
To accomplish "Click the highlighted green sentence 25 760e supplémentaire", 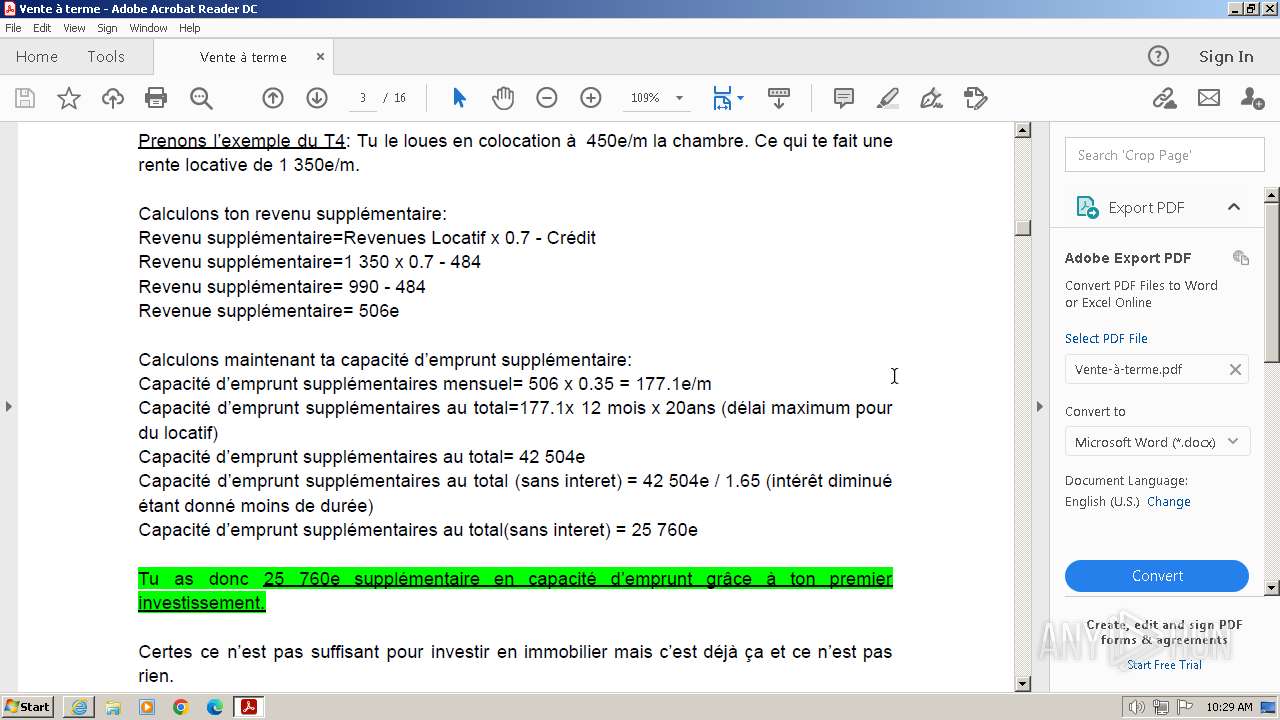I will [x=515, y=591].
